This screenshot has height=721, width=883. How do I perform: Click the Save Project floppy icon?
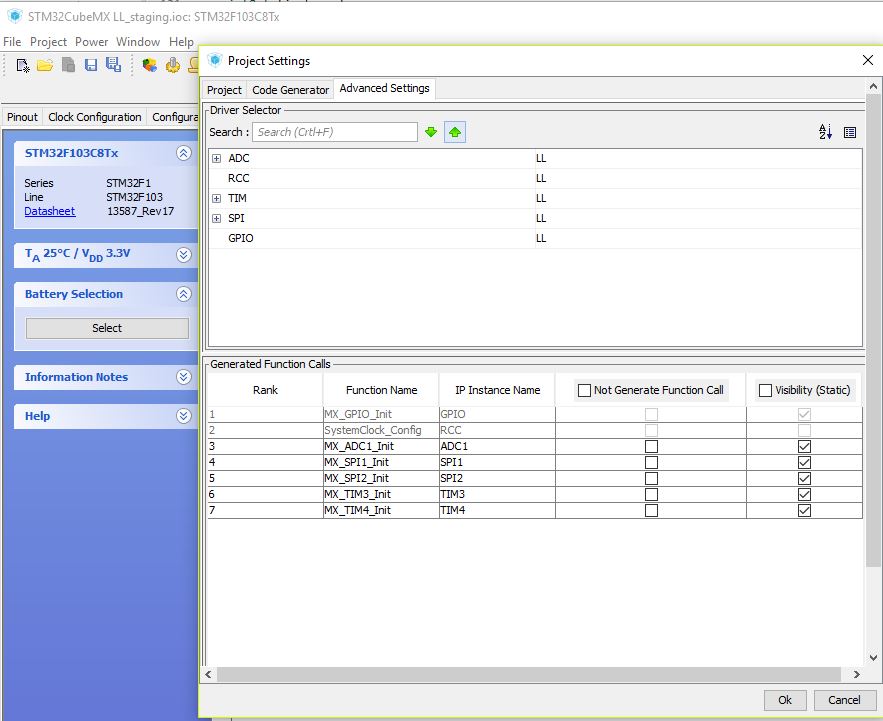91,65
